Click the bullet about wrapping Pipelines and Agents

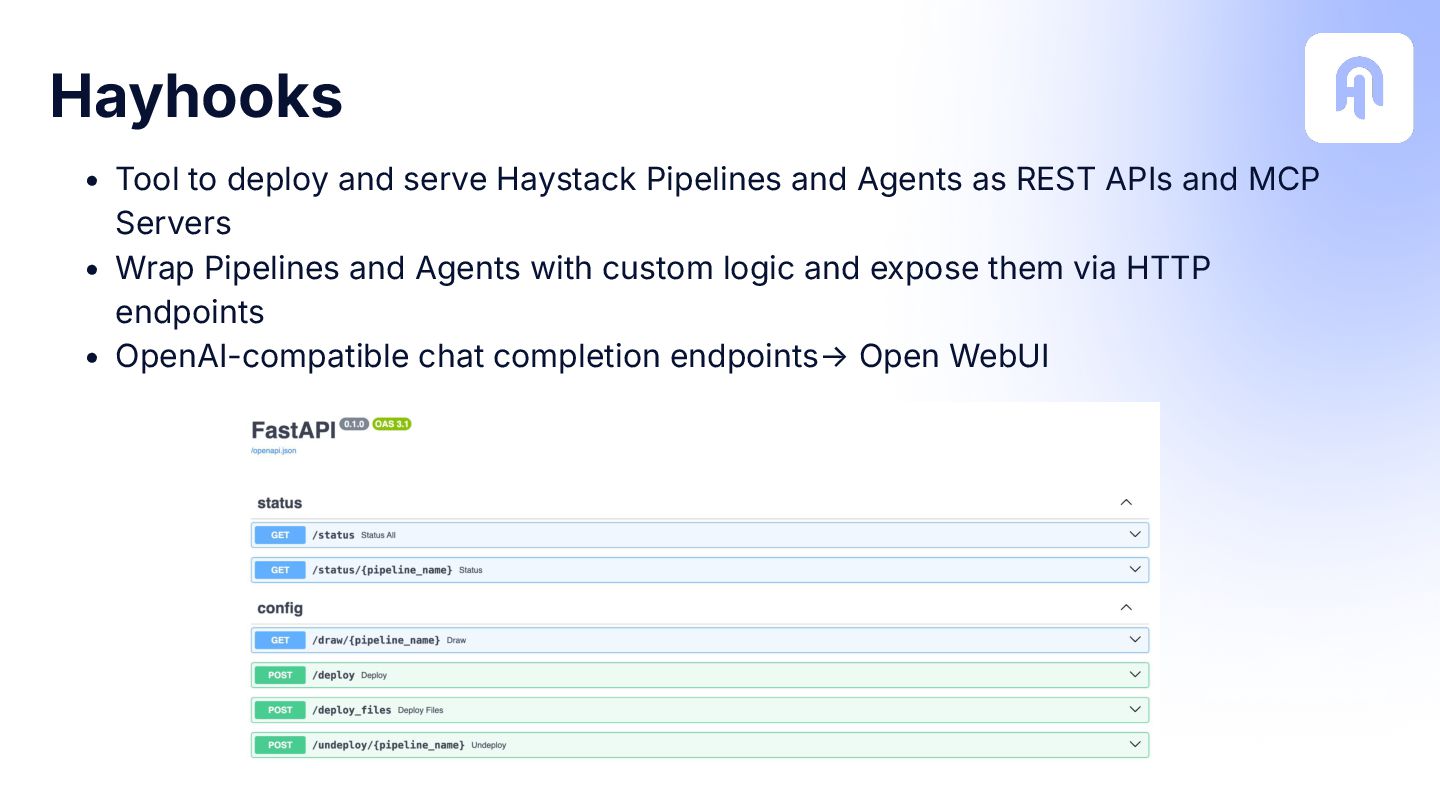663,289
